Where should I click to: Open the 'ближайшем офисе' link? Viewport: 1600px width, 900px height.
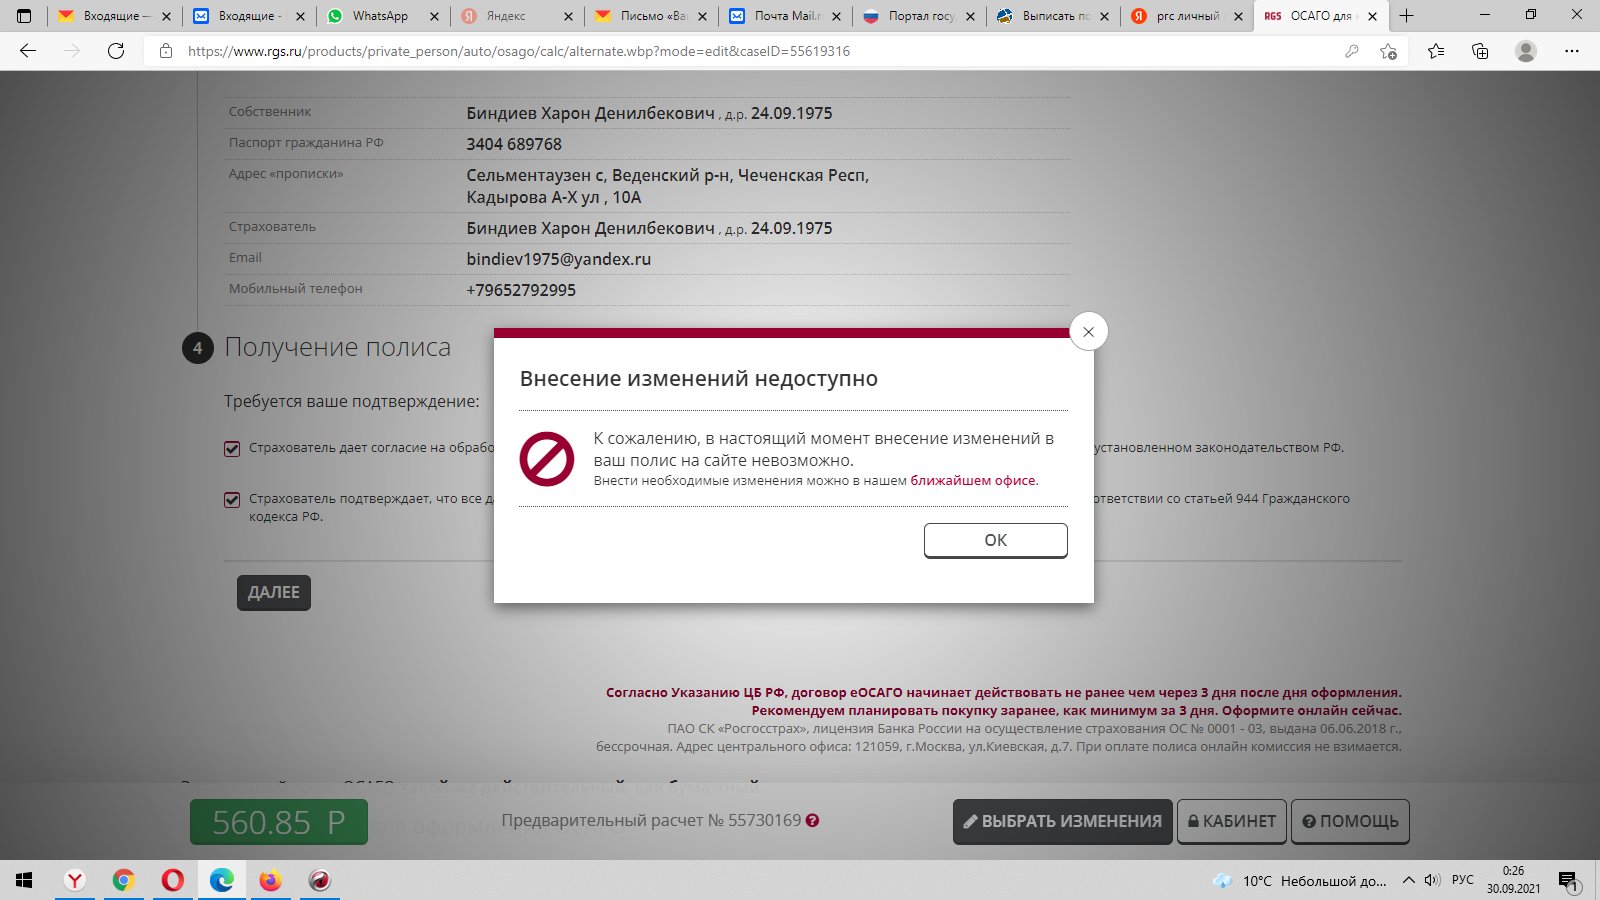[x=973, y=481]
